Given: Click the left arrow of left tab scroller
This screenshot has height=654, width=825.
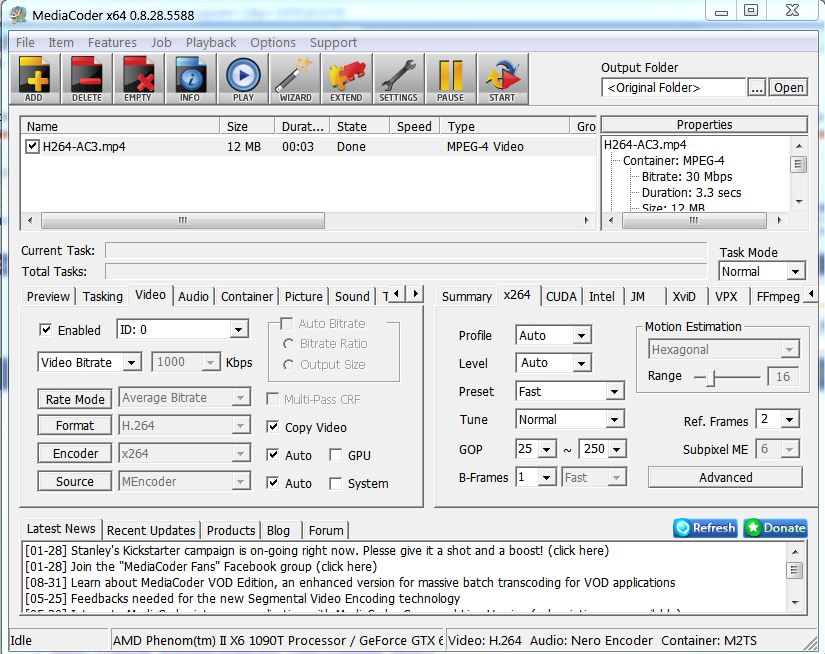Looking at the screenshot, I should (x=397, y=294).
